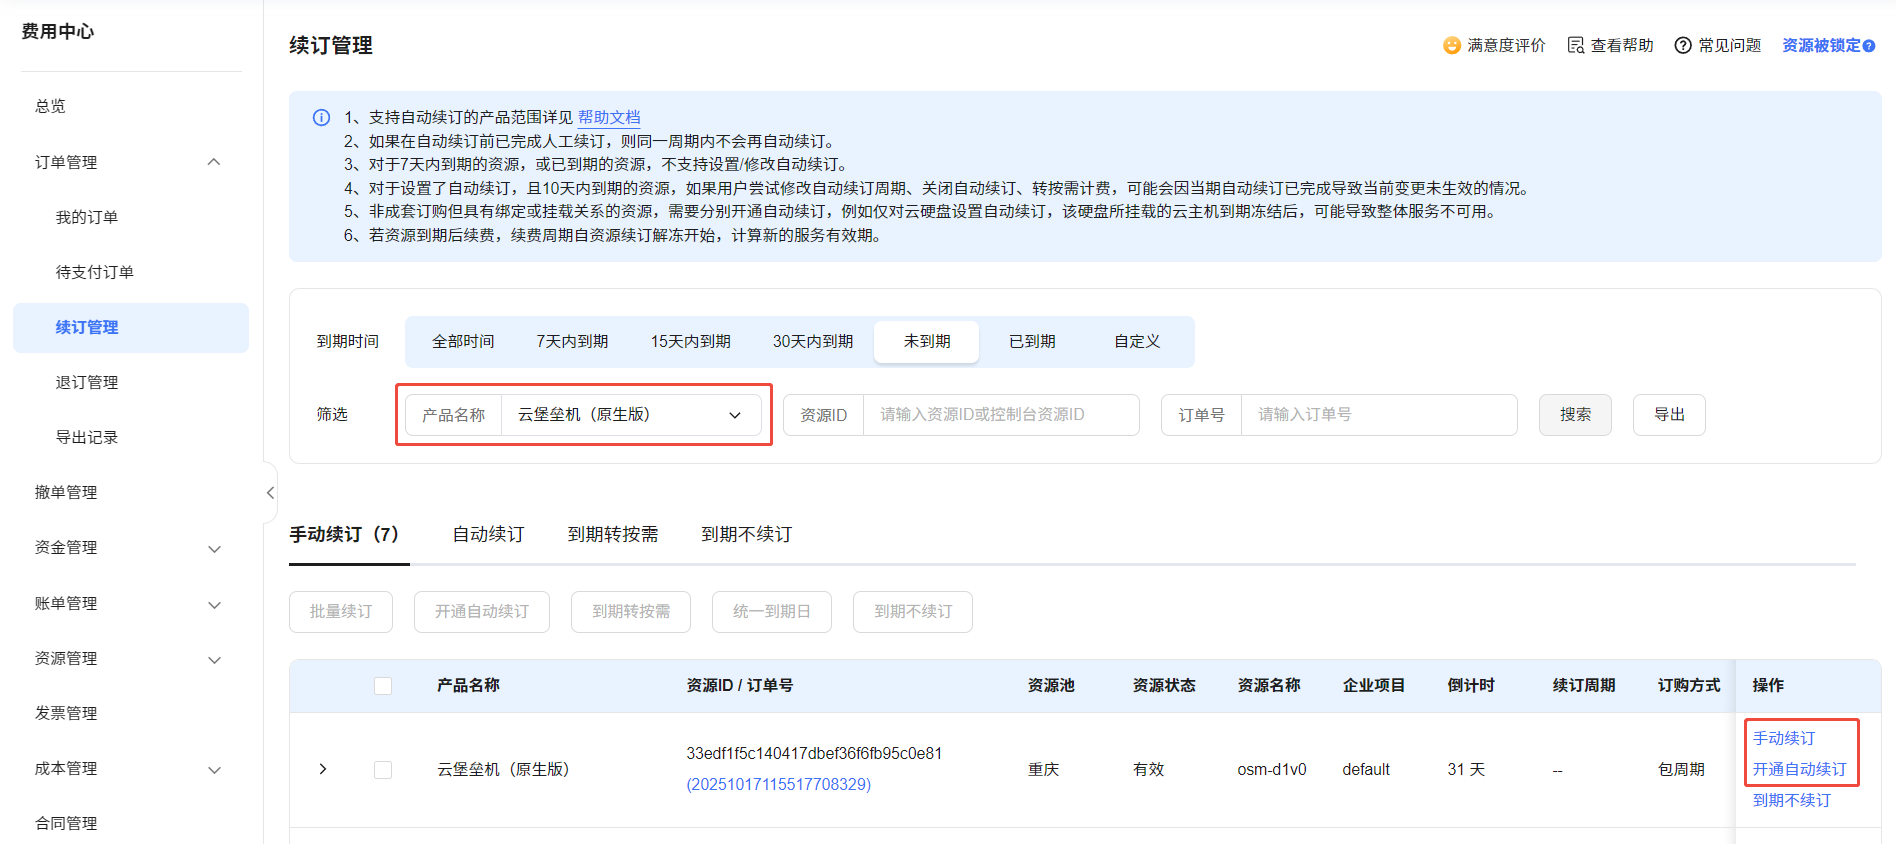Expand the 成本管理 sidebar section
Image resolution: width=1896 pixels, height=844 pixels.
pyautogui.click(x=214, y=769)
